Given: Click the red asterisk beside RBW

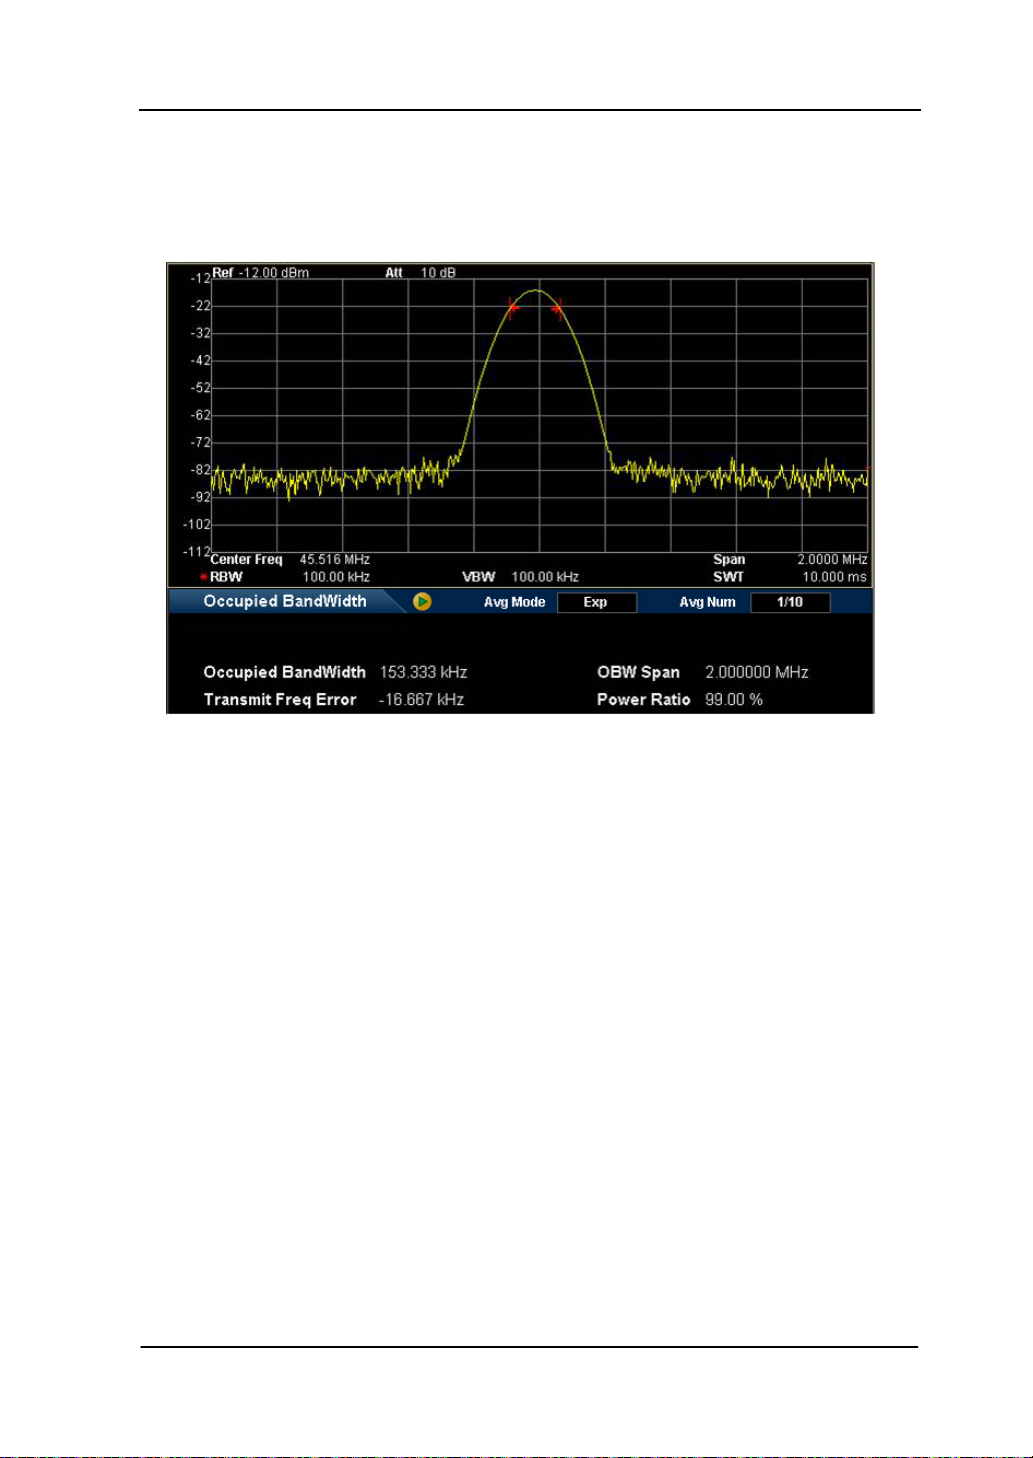Looking at the screenshot, I should pos(203,577).
